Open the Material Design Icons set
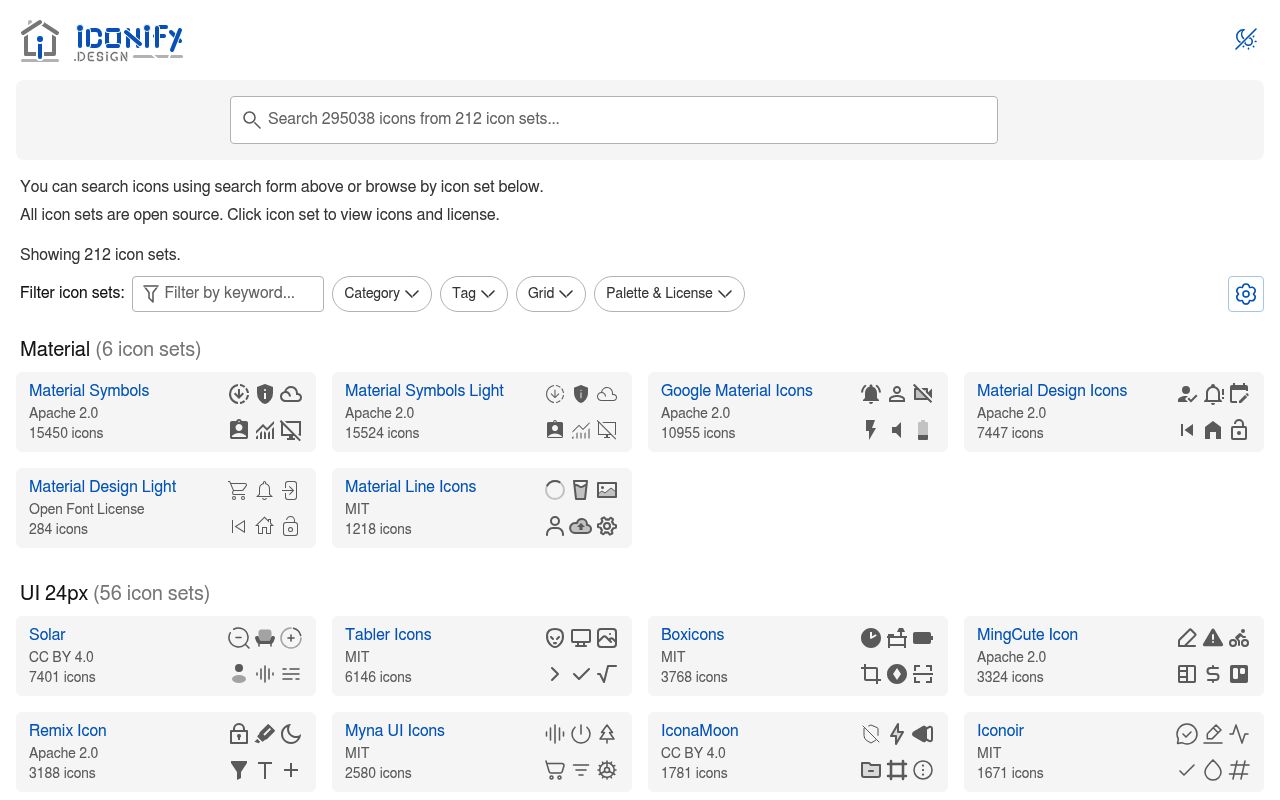 pos(1052,391)
